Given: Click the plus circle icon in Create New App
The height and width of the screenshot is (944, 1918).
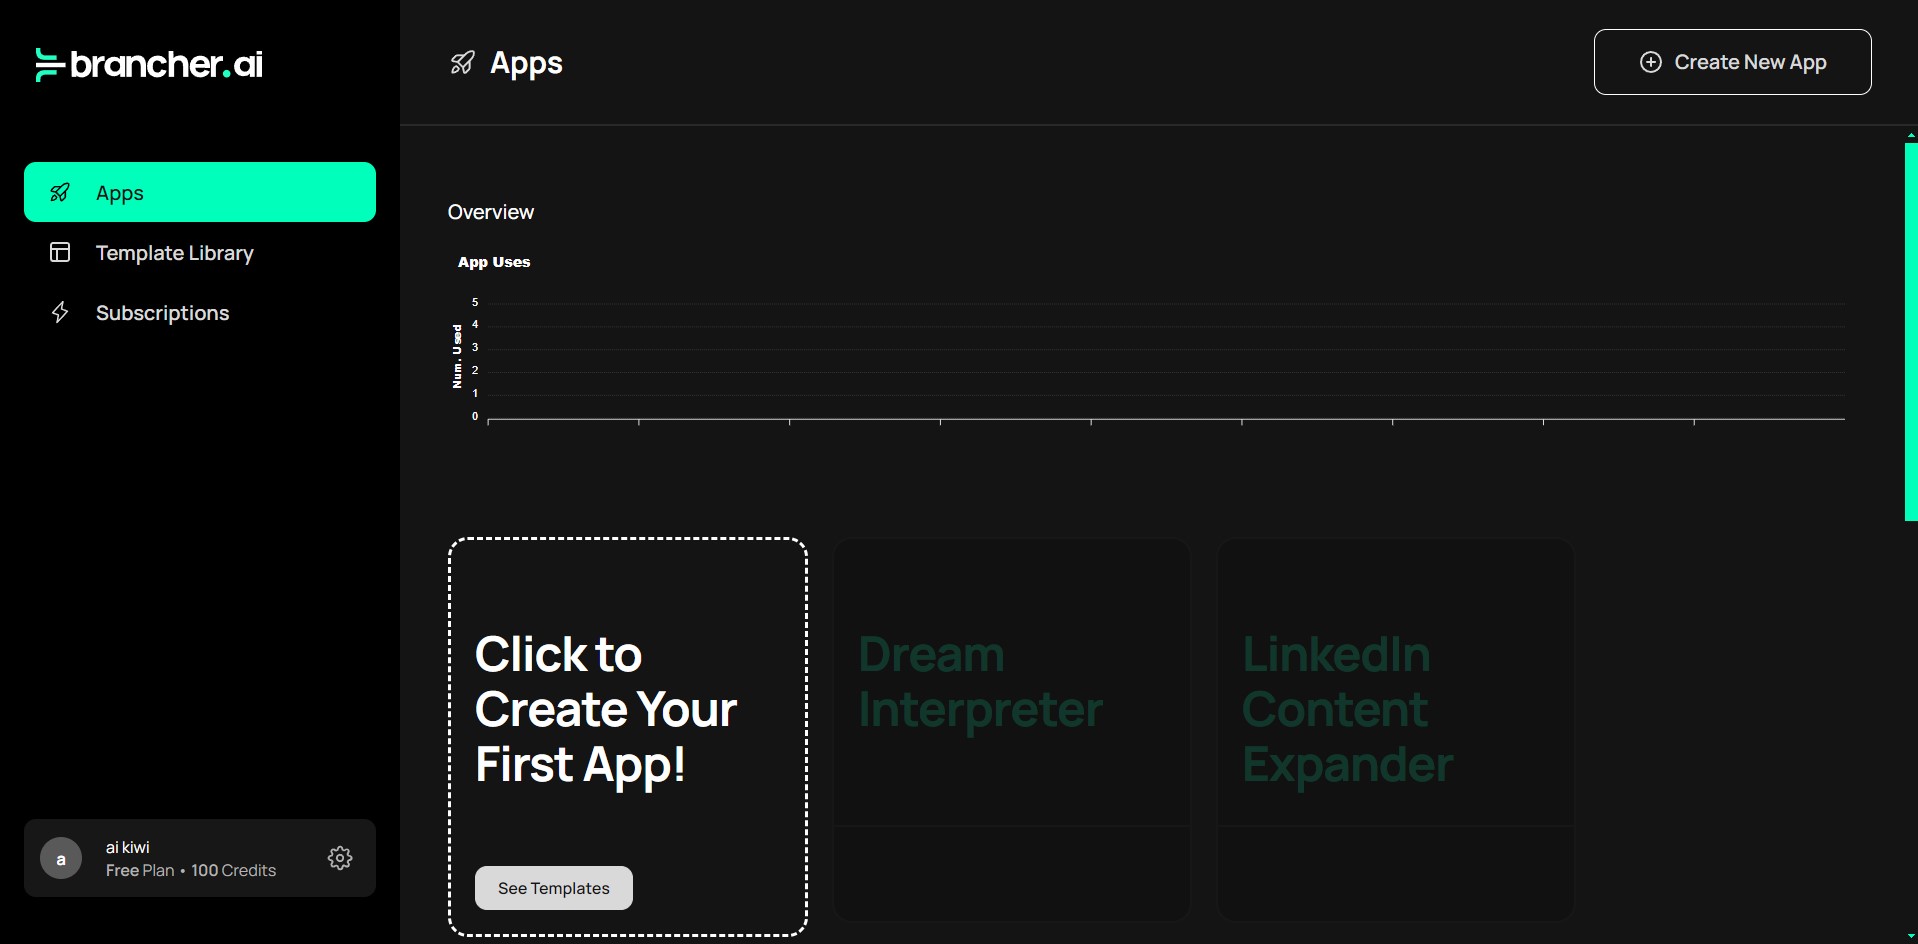Looking at the screenshot, I should [x=1651, y=62].
